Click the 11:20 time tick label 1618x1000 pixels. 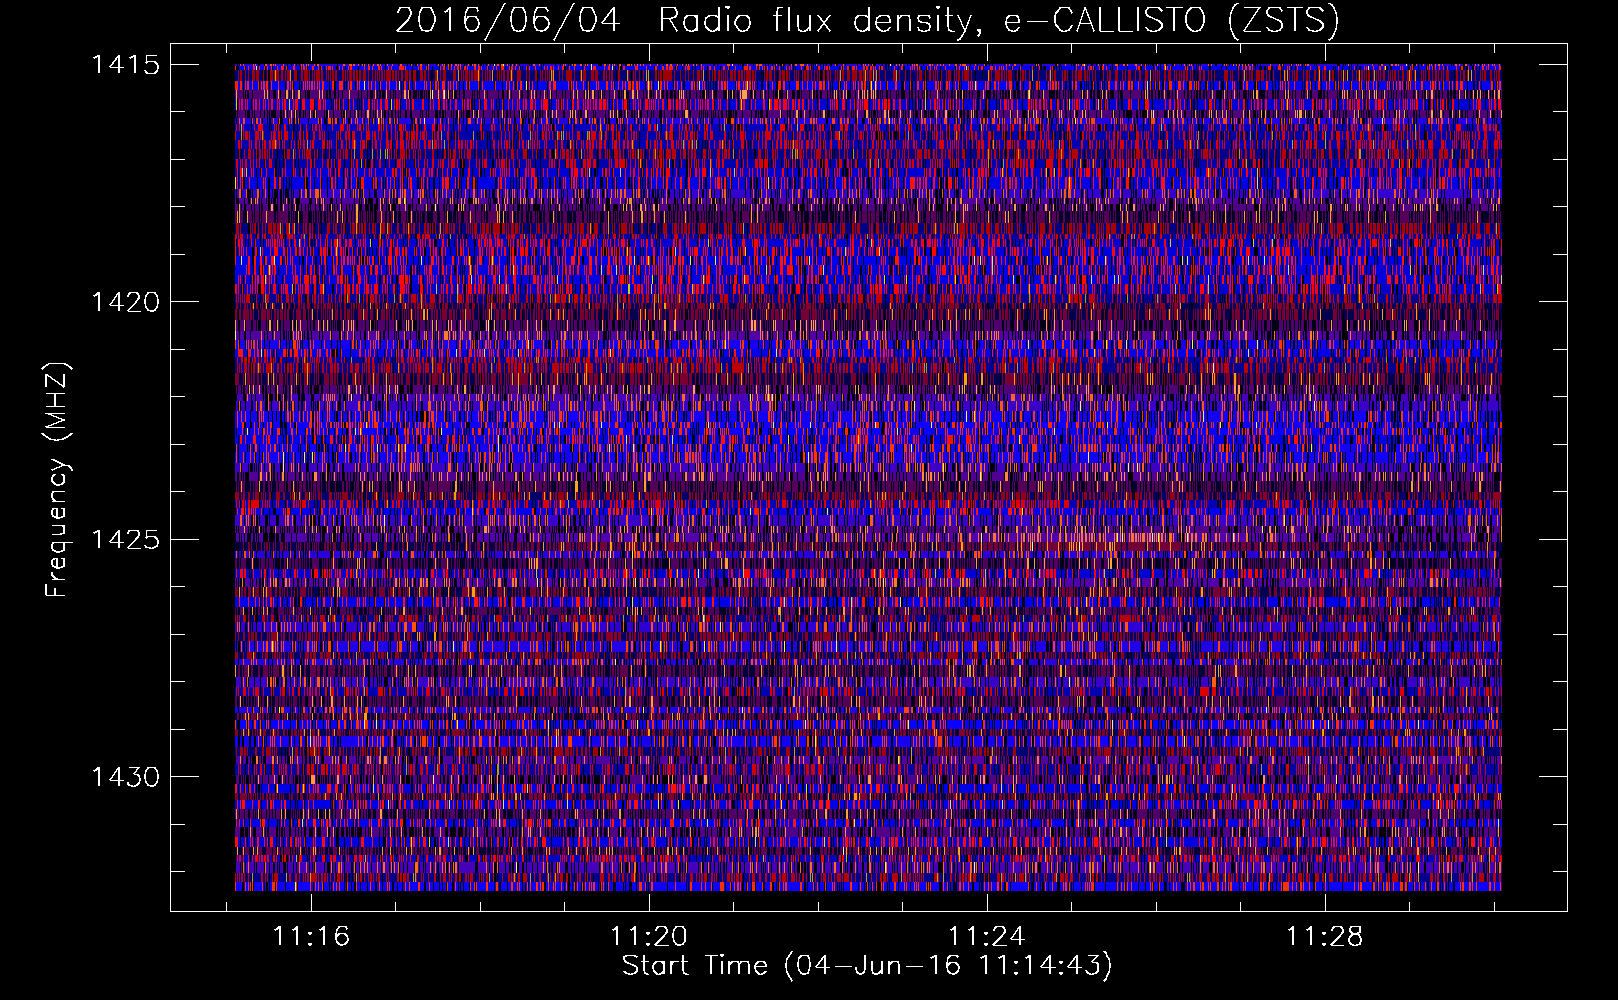click(x=649, y=937)
